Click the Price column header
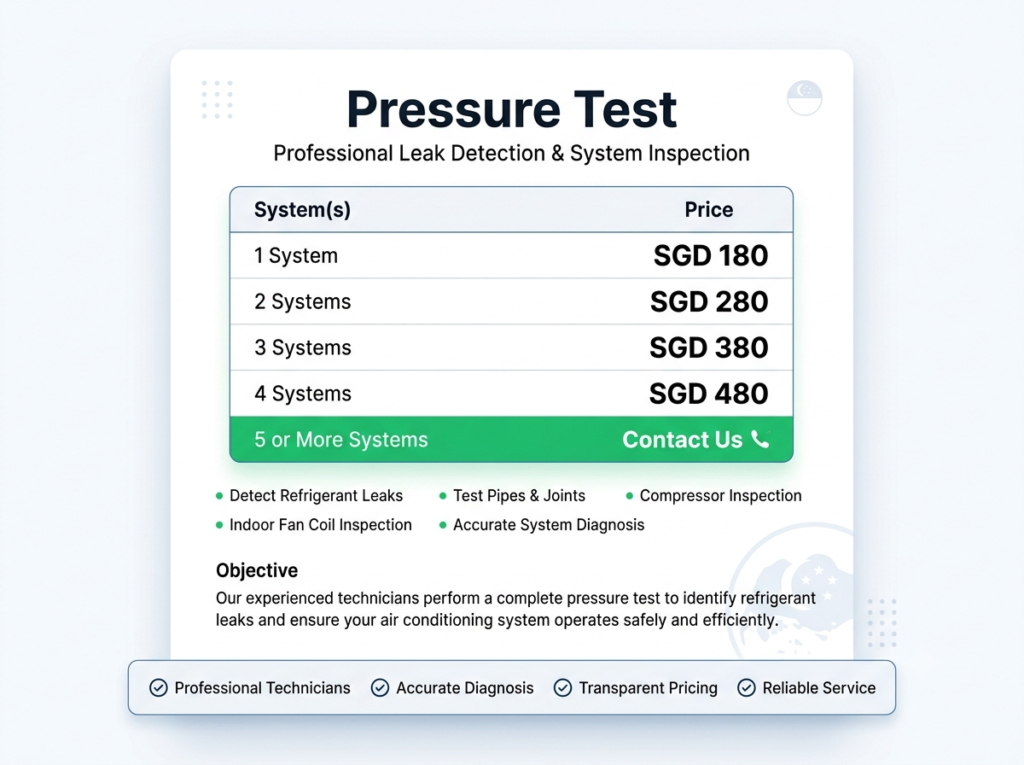Viewport: 1024px width, 765px height. [709, 210]
